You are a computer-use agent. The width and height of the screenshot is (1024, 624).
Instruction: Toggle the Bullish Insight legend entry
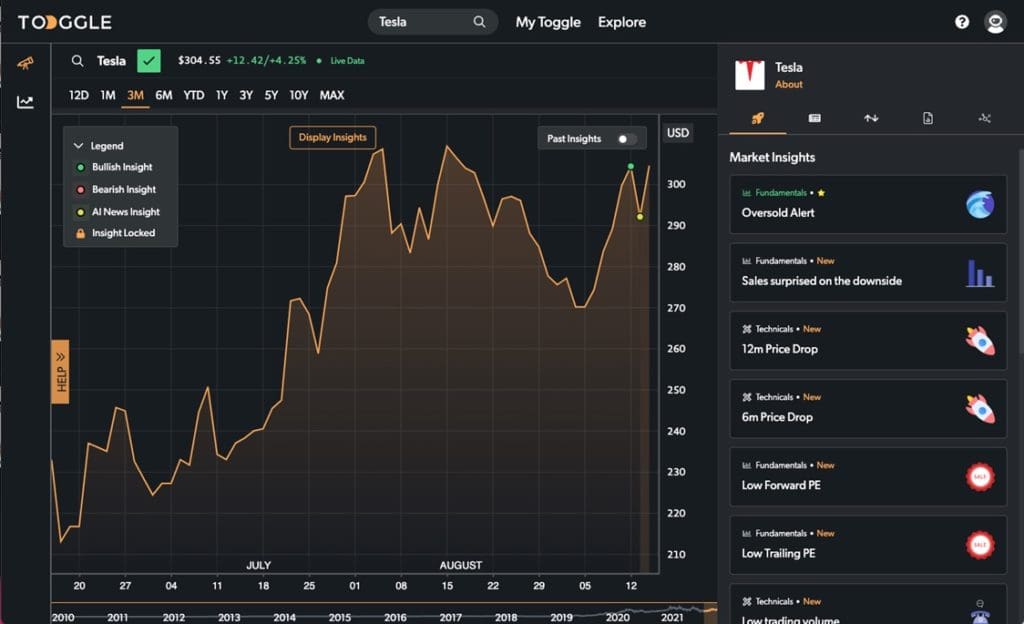coord(114,167)
